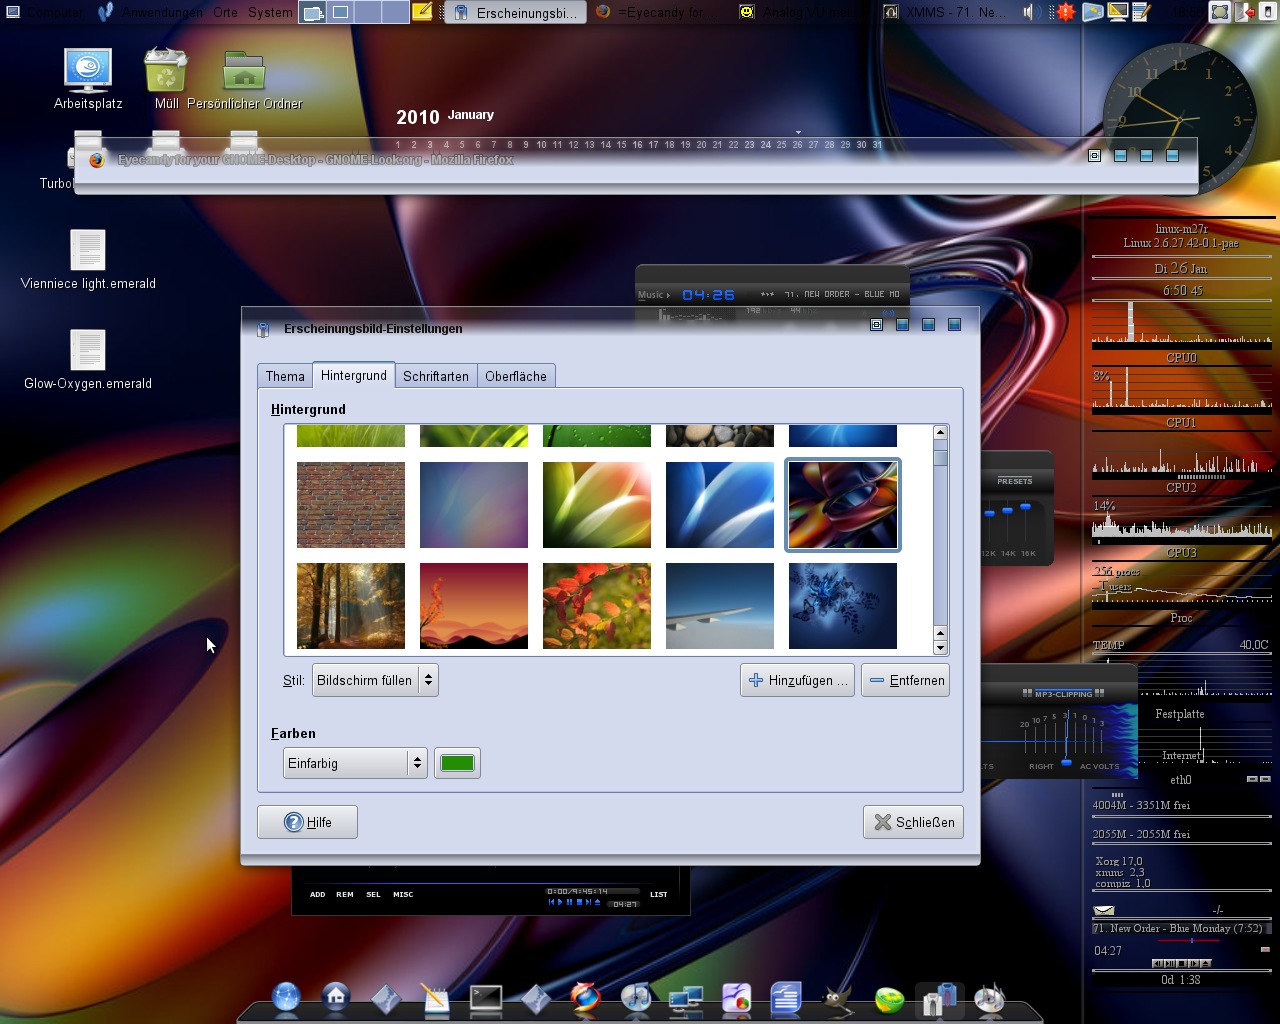1280x1024 pixels.
Task: Launch the OpenOffice chart icon in the dock
Action: click(736, 998)
